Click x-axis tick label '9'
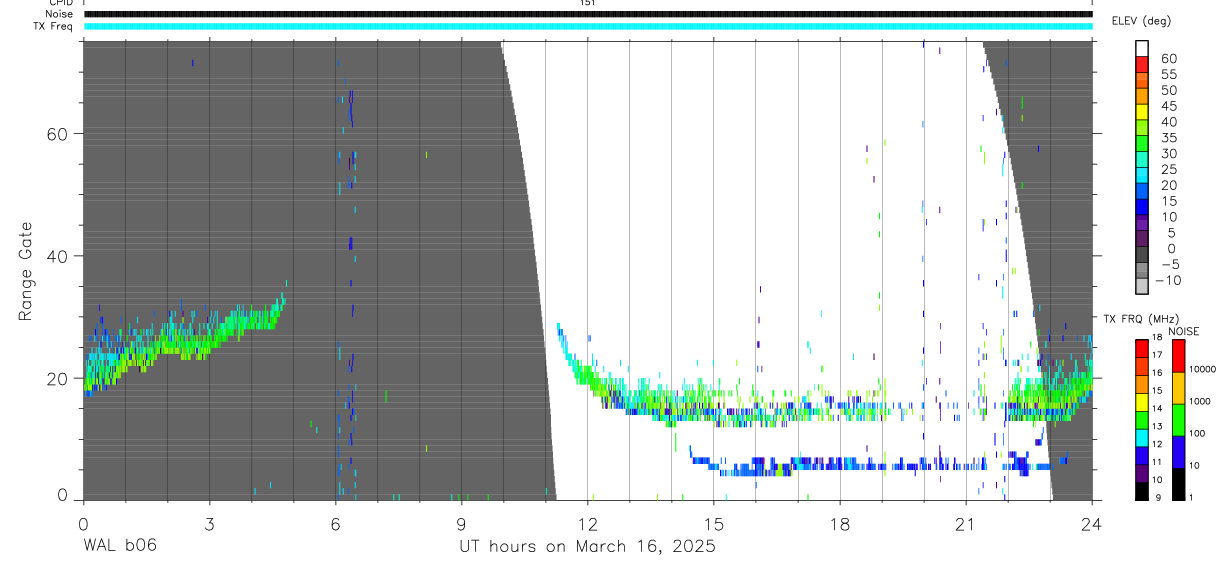Screen dimensions: 1228x567 click(x=461, y=523)
